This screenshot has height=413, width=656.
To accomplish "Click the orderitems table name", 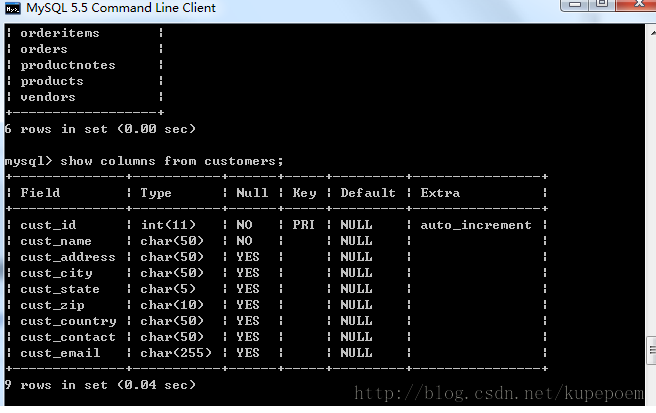I will (60, 33).
